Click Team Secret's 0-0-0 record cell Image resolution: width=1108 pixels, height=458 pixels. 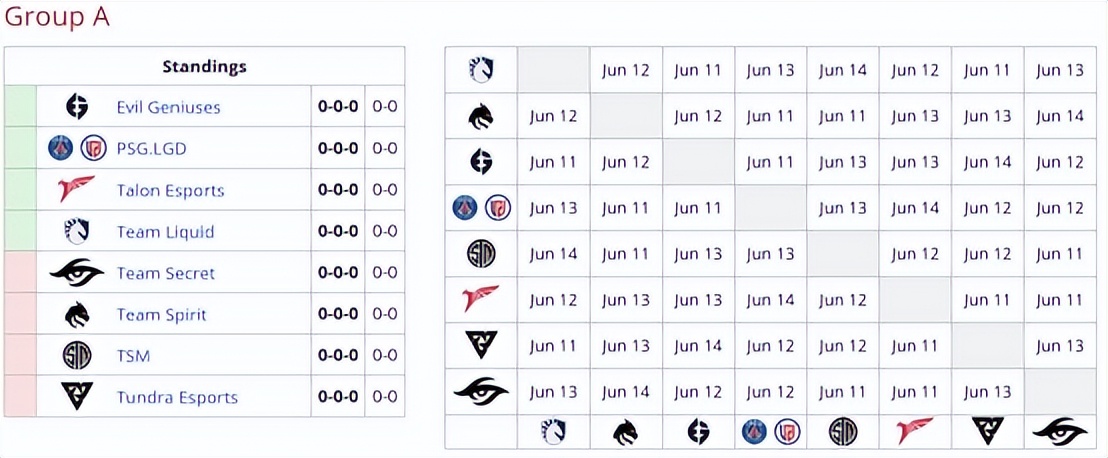[338, 273]
